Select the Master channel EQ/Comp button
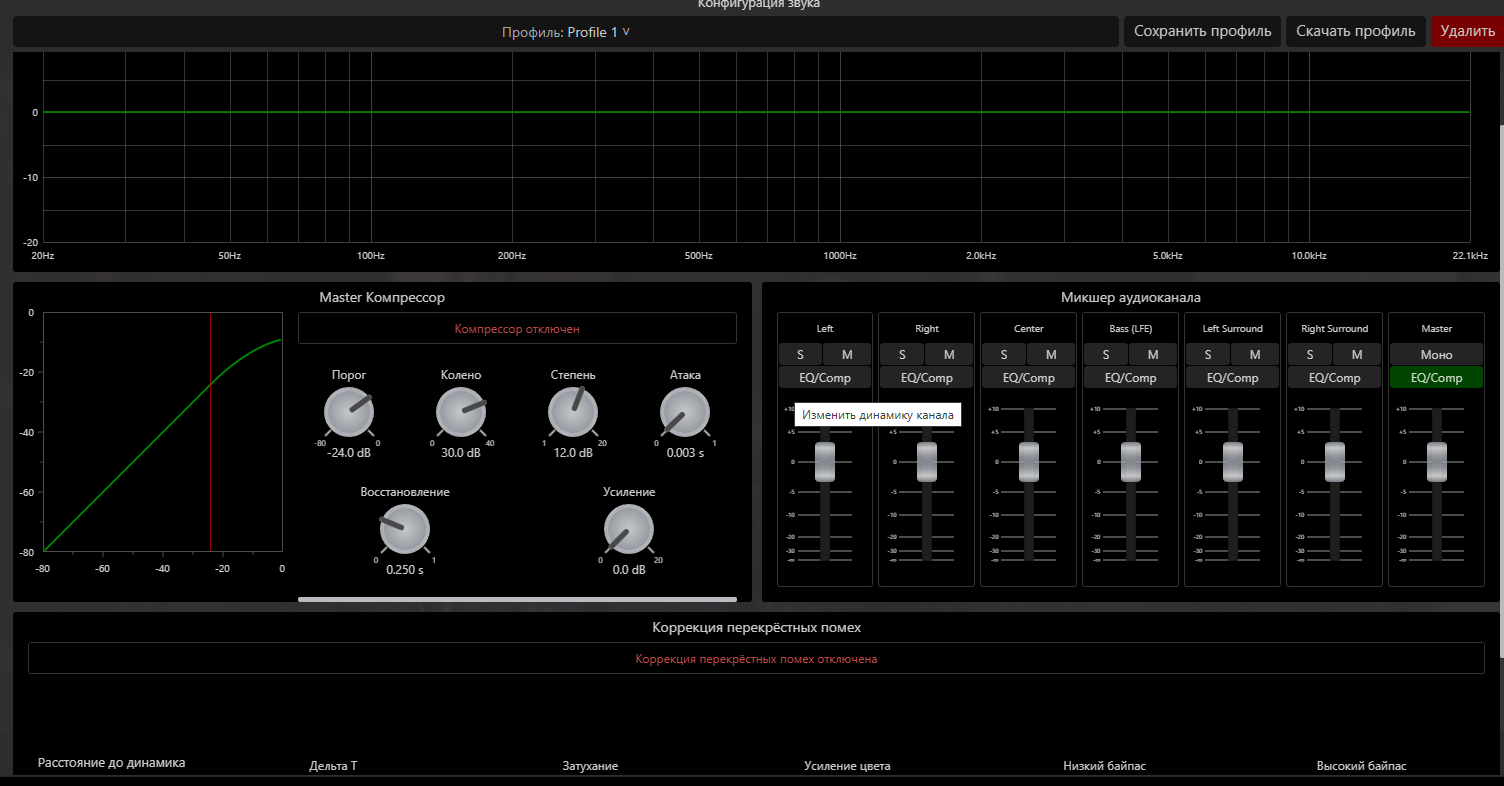Image resolution: width=1504 pixels, height=786 pixels. [x=1436, y=378]
